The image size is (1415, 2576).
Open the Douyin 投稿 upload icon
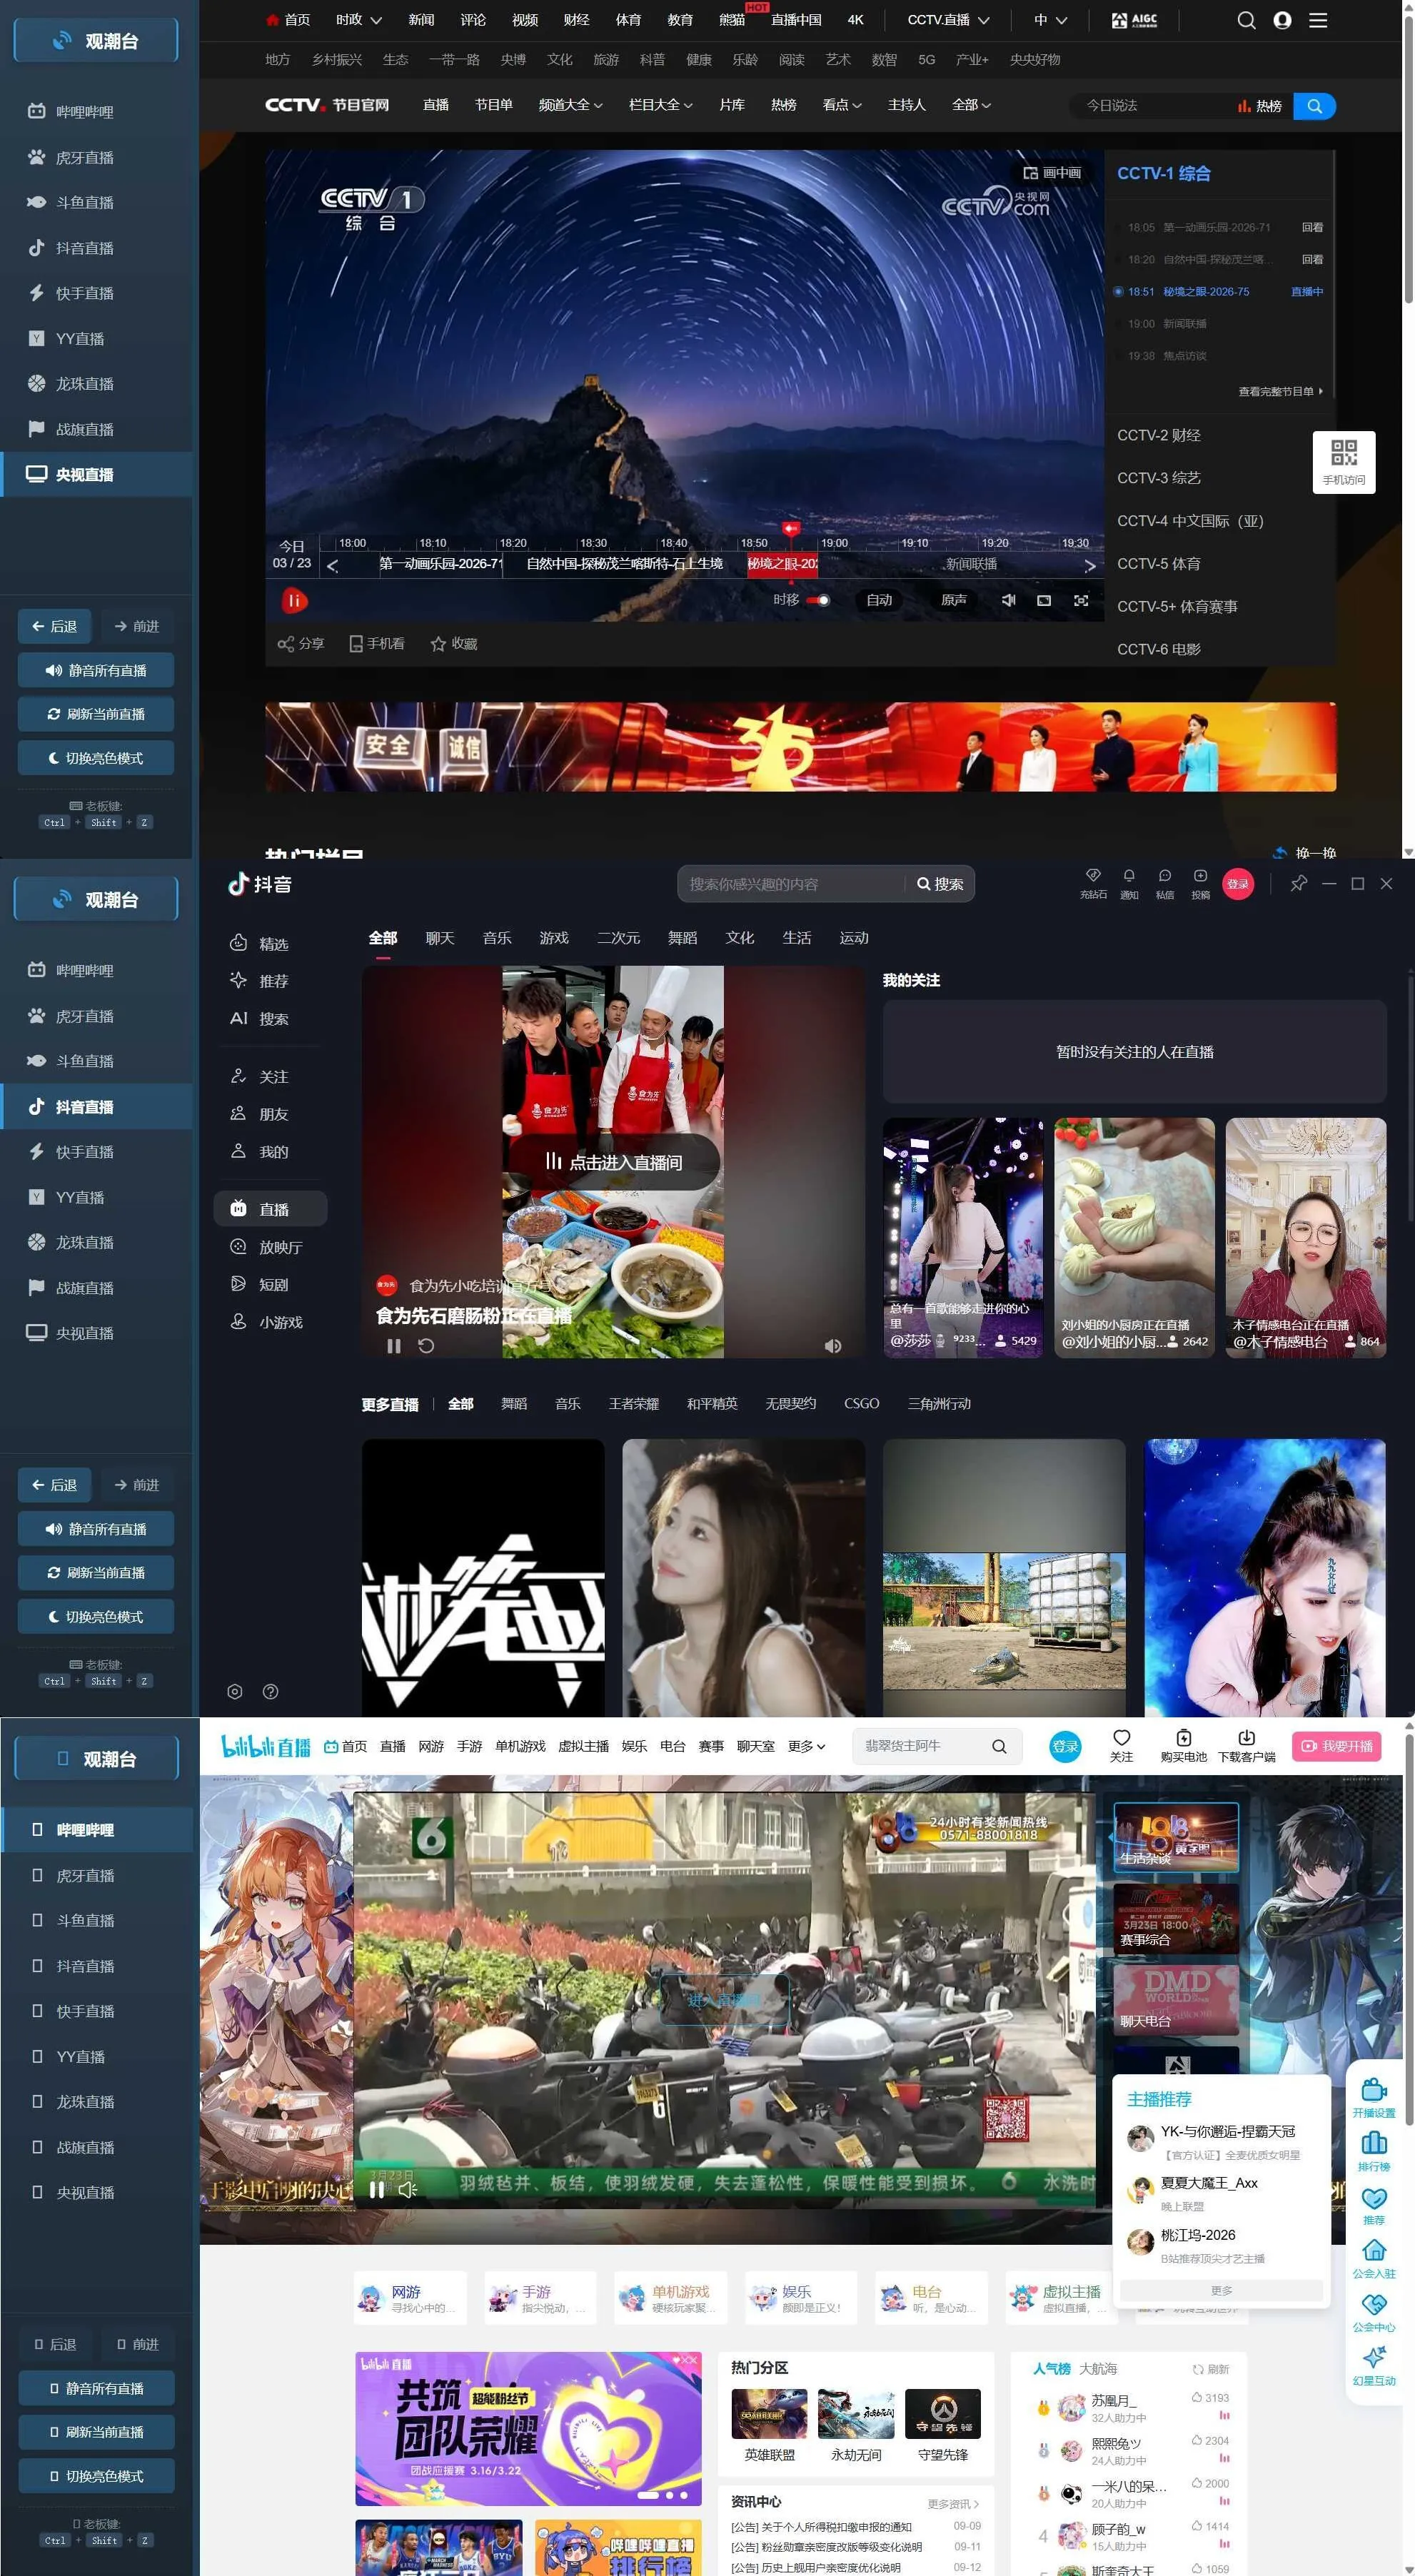(x=1200, y=884)
